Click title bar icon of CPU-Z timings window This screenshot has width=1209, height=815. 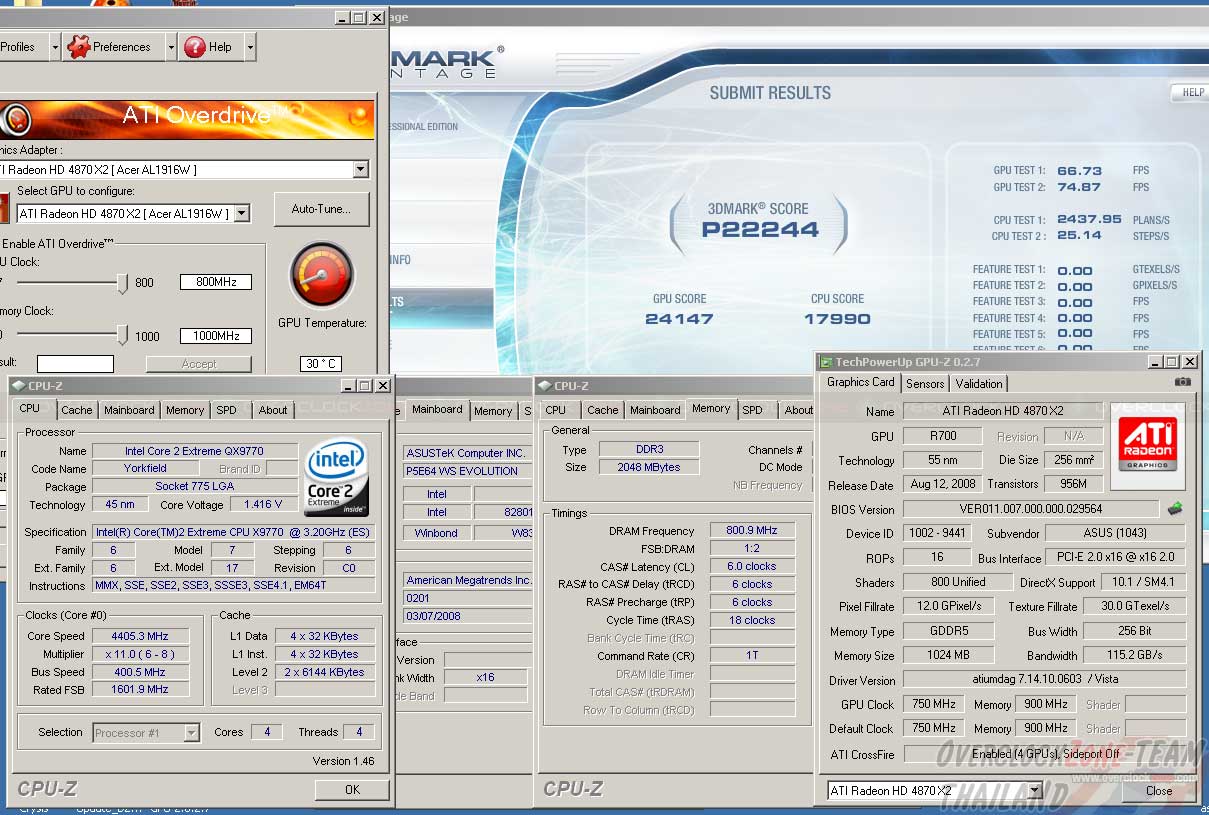(x=545, y=386)
